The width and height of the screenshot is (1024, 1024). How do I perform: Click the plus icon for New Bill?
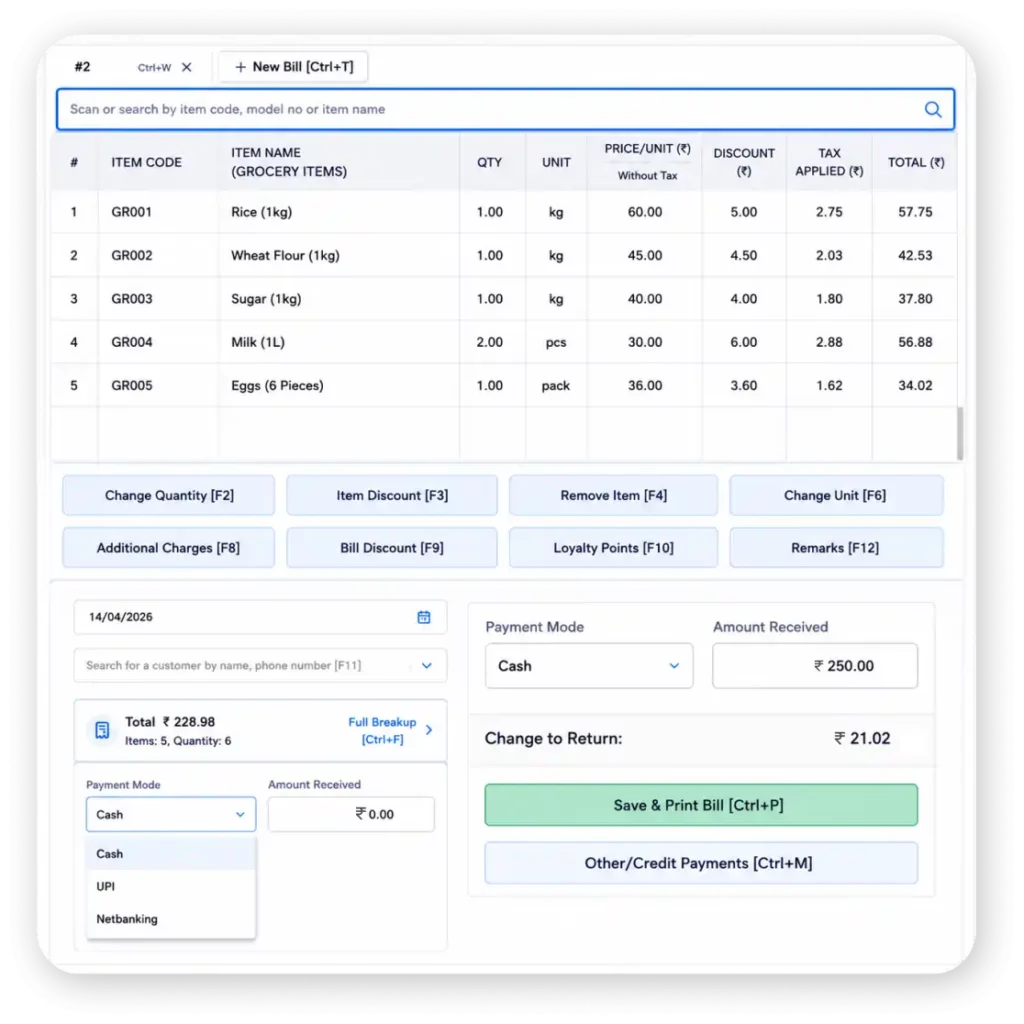pyautogui.click(x=240, y=67)
